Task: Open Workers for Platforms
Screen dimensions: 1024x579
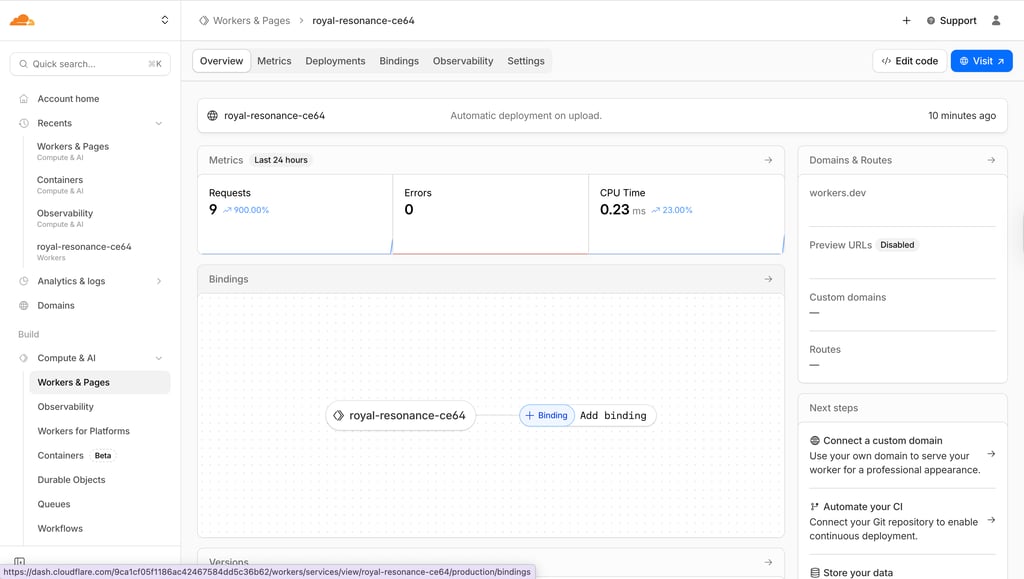Action: (84, 431)
